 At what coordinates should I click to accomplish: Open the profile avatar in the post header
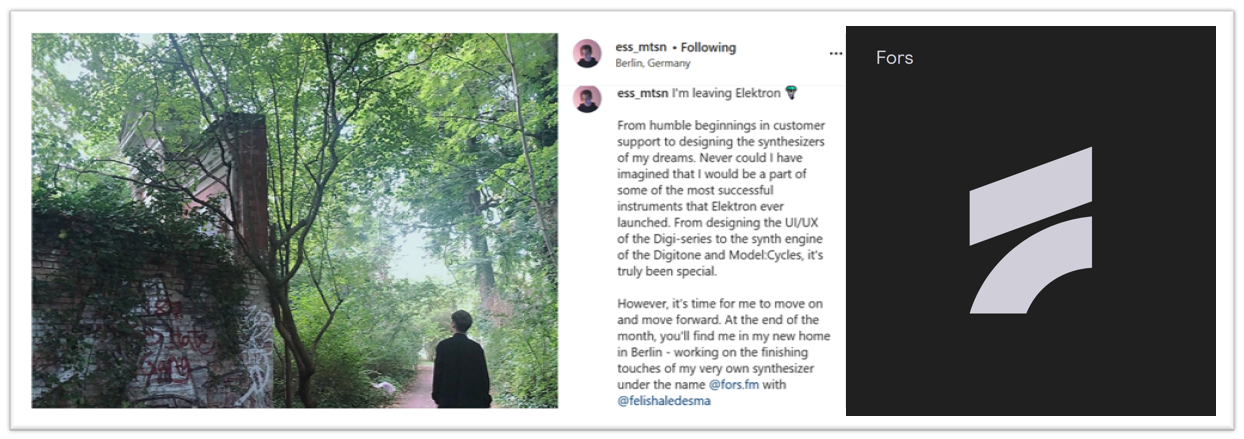click(x=587, y=54)
